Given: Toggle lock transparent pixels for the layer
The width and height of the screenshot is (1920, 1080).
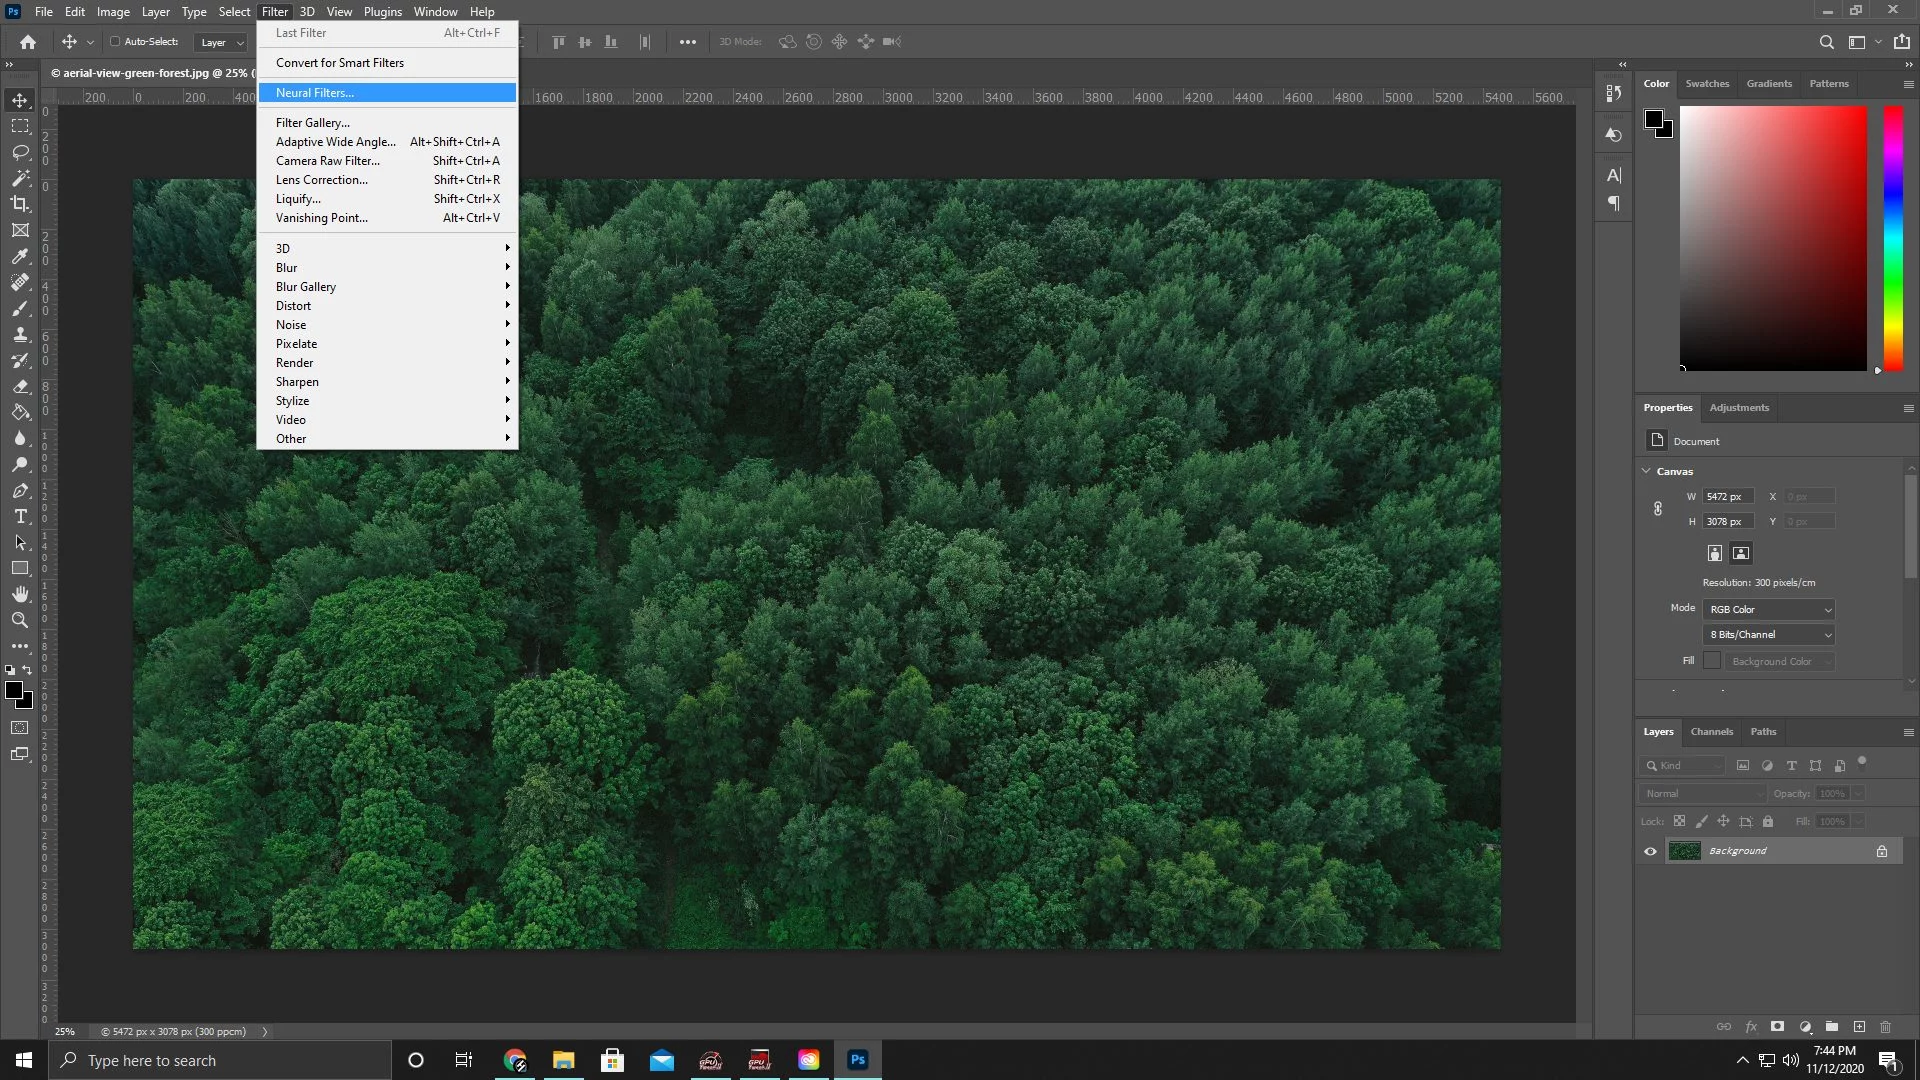Looking at the screenshot, I should click(1680, 820).
